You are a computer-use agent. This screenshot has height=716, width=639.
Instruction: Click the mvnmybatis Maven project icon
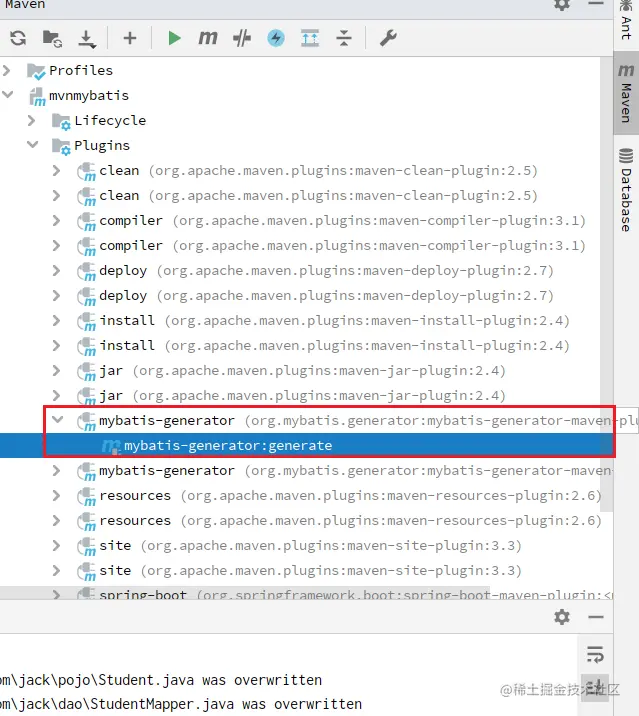pos(37,96)
